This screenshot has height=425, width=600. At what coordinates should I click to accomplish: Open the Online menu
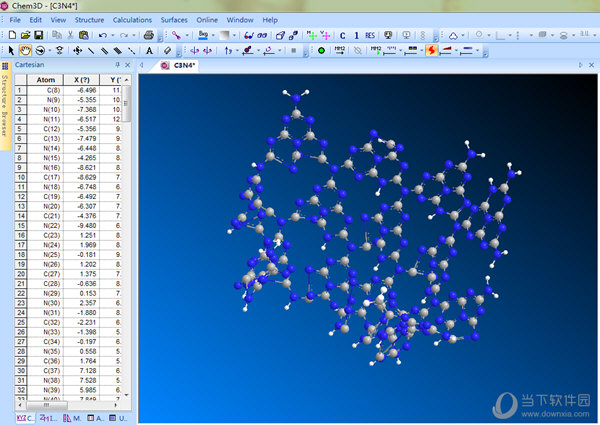(x=207, y=20)
